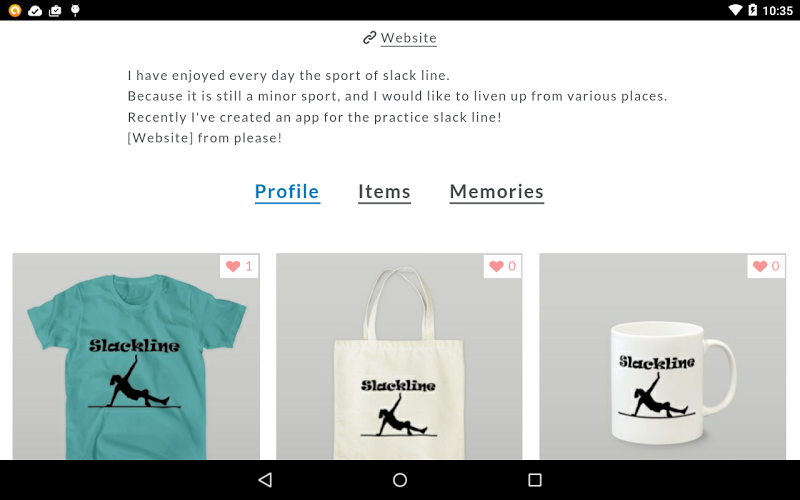The height and width of the screenshot is (500, 800).
Task: Tap the heart icon on the tote bag
Action: pos(496,266)
